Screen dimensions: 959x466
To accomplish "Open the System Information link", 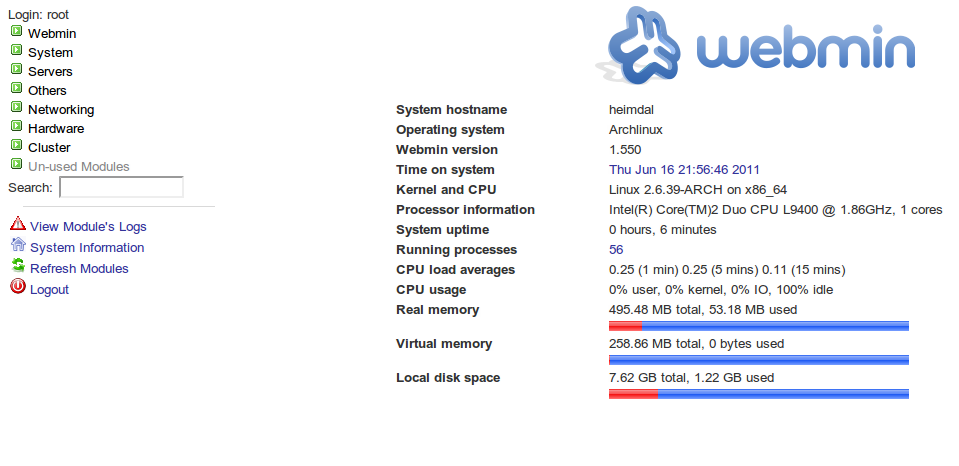I will coord(87,248).
